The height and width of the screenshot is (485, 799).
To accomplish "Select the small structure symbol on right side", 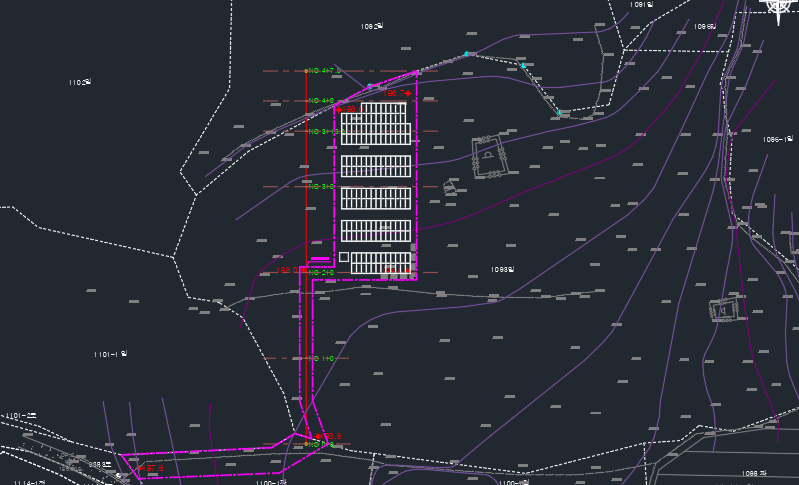I will [x=724, y=309].
